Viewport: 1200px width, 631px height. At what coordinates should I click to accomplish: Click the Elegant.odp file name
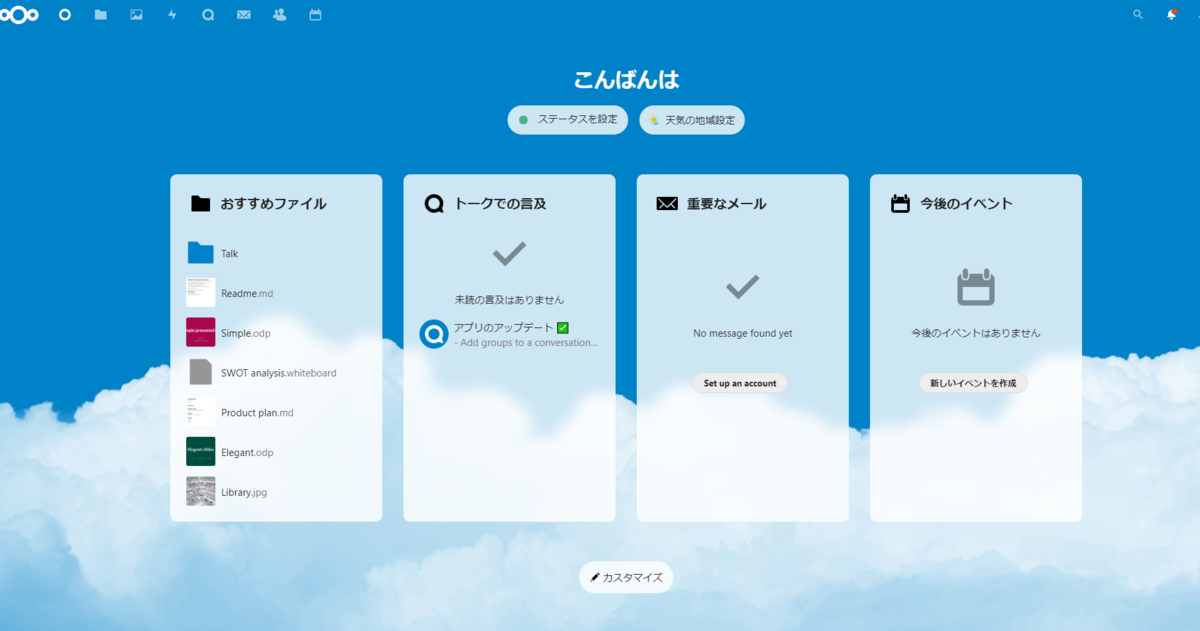[x=247, y=453]
